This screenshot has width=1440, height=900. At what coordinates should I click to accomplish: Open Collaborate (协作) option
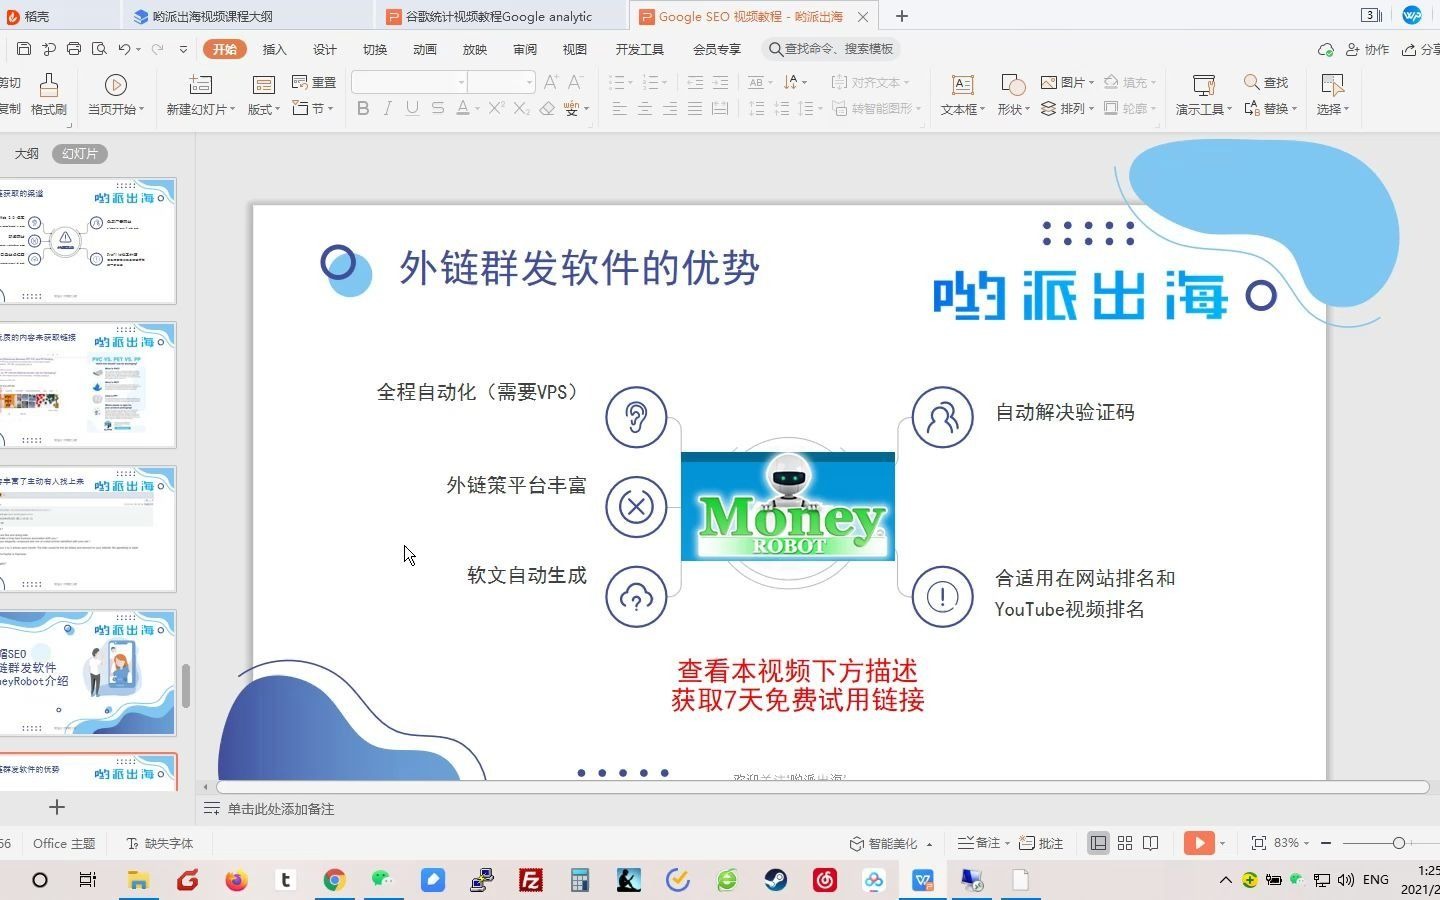point(1368,49)
